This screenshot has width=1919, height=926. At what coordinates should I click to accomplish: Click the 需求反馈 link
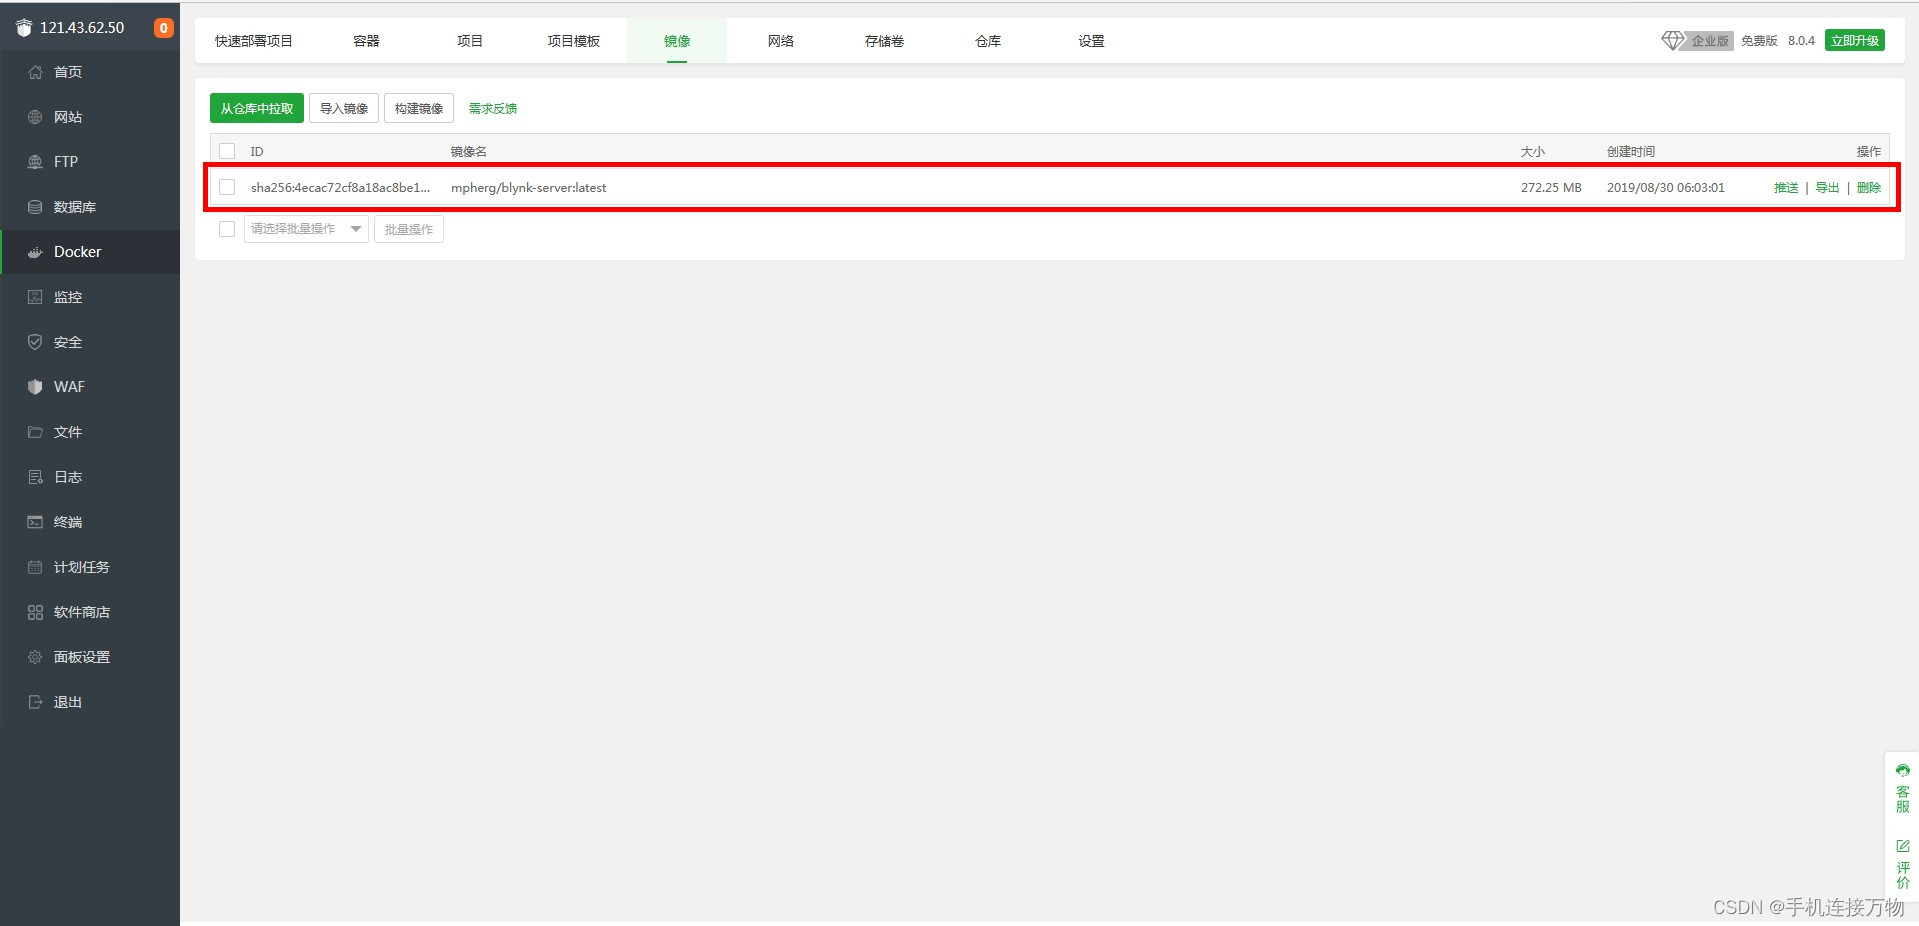[493, 108]
